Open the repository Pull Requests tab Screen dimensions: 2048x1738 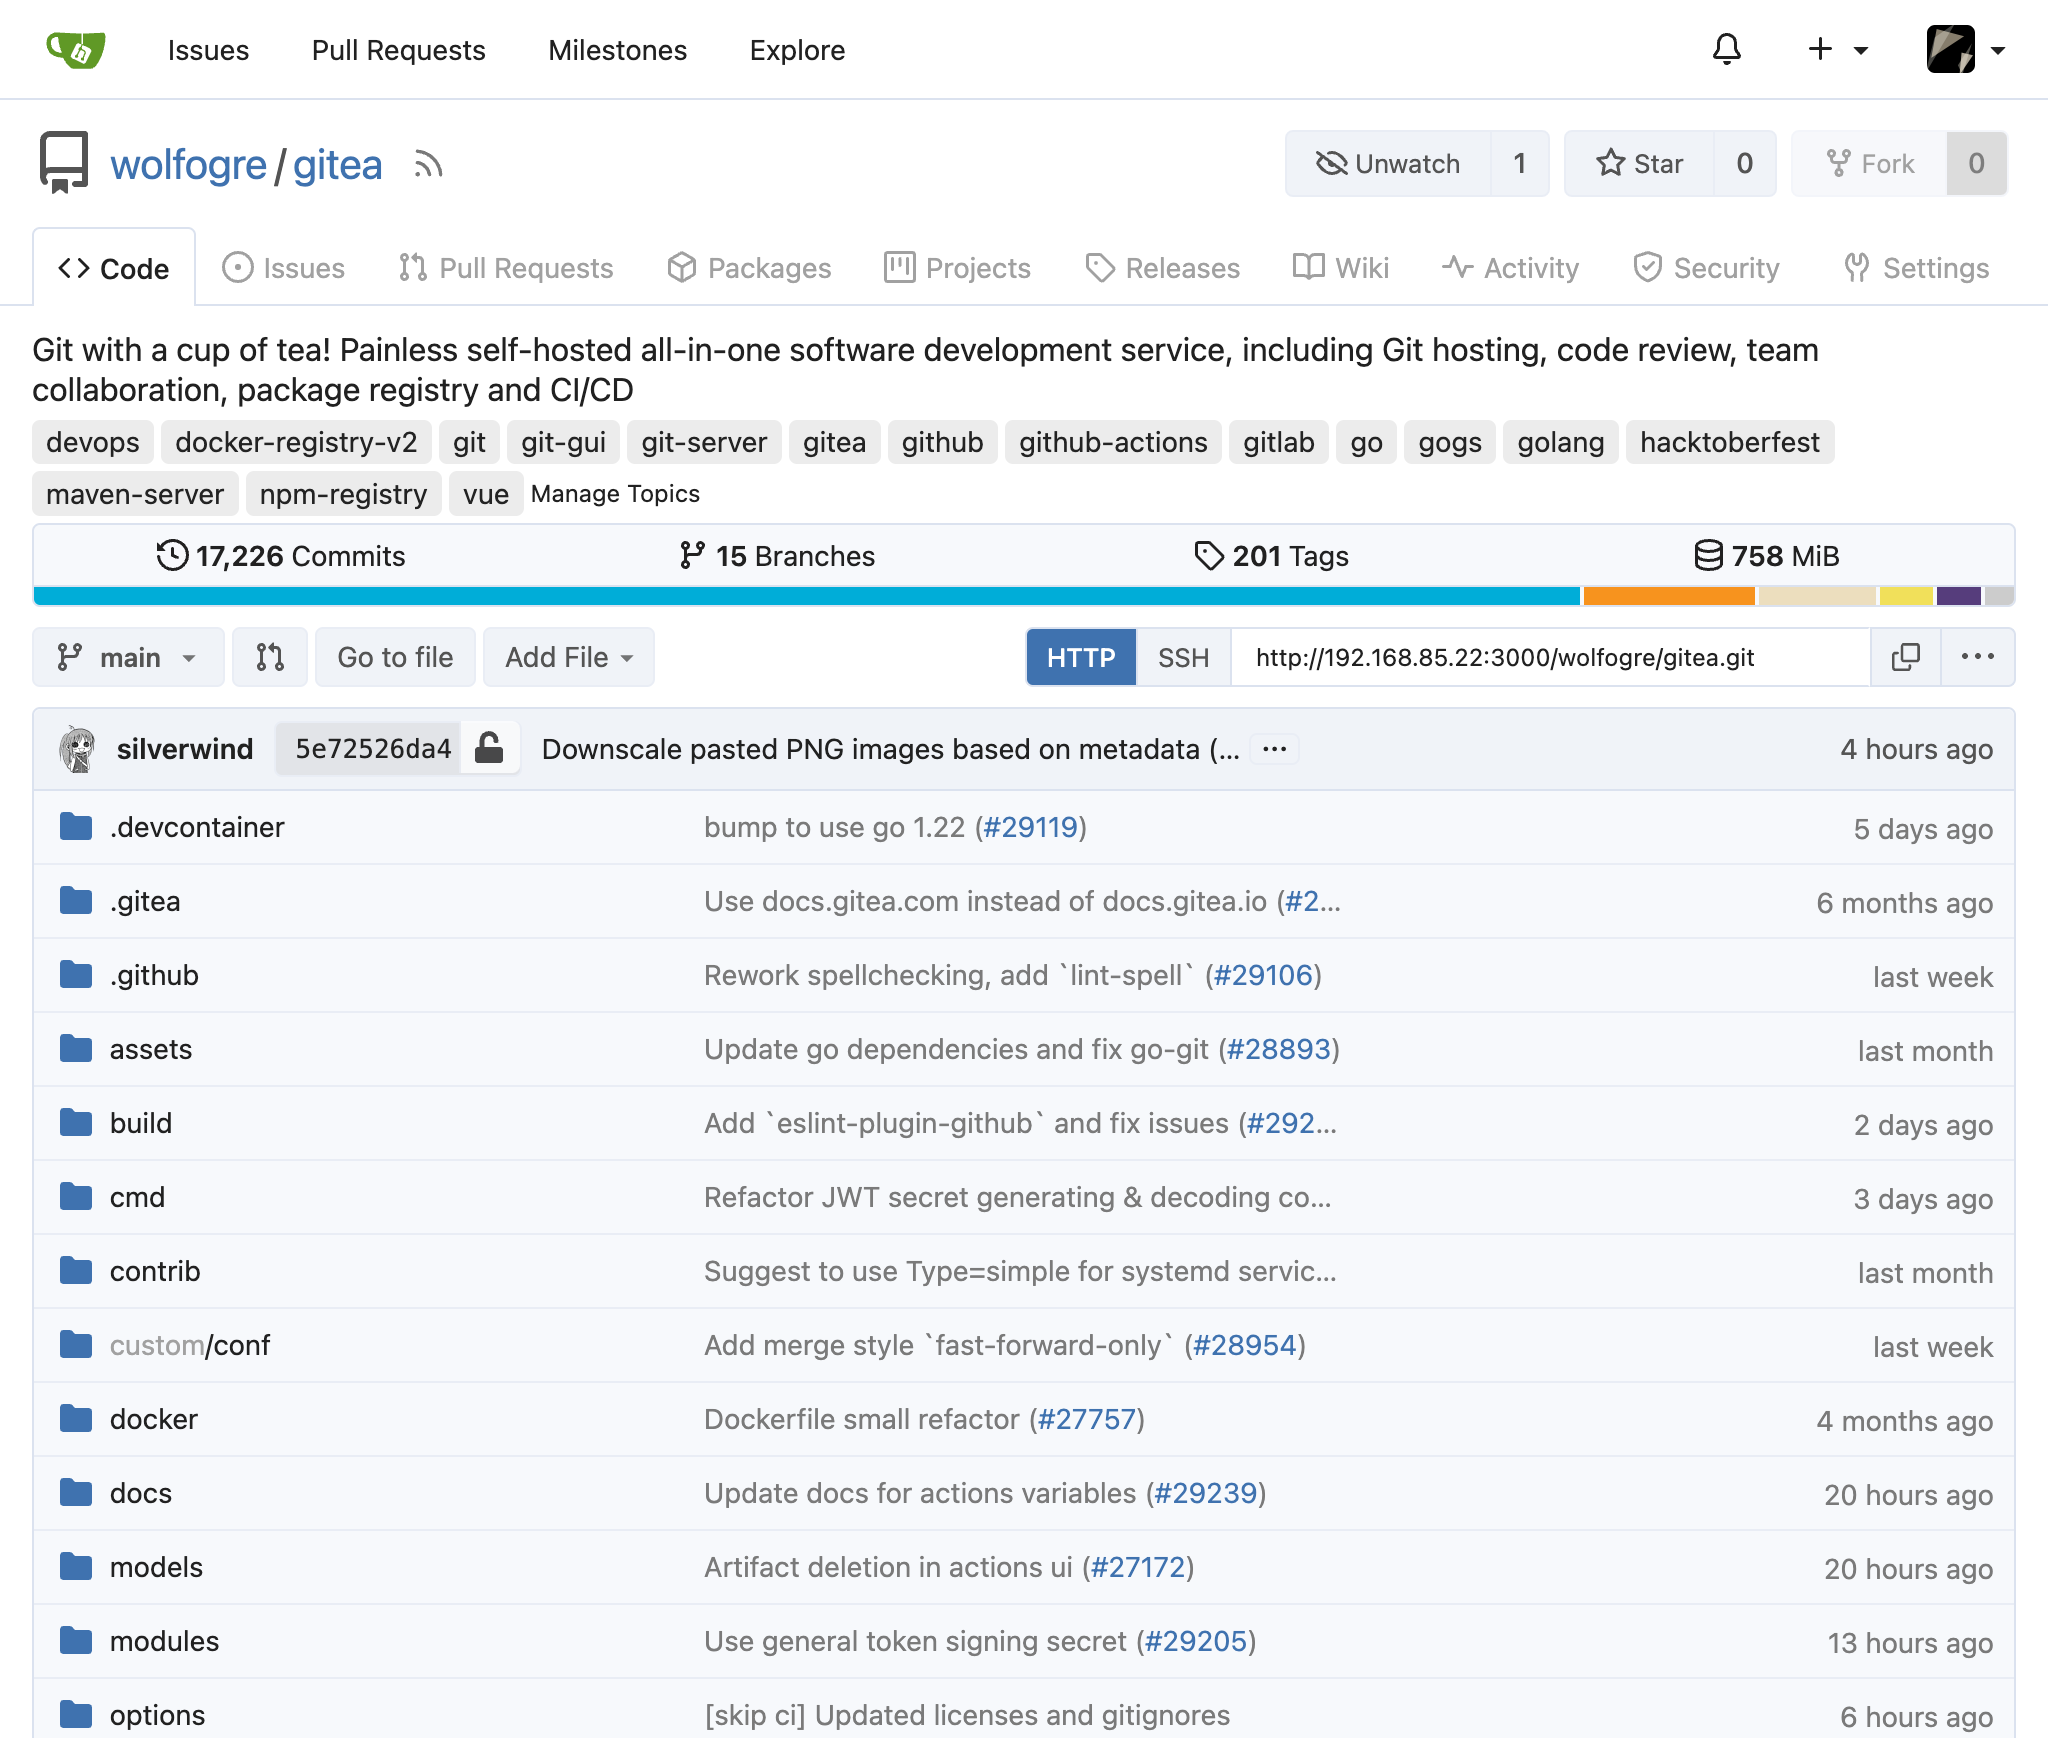(x=505, y=268)
